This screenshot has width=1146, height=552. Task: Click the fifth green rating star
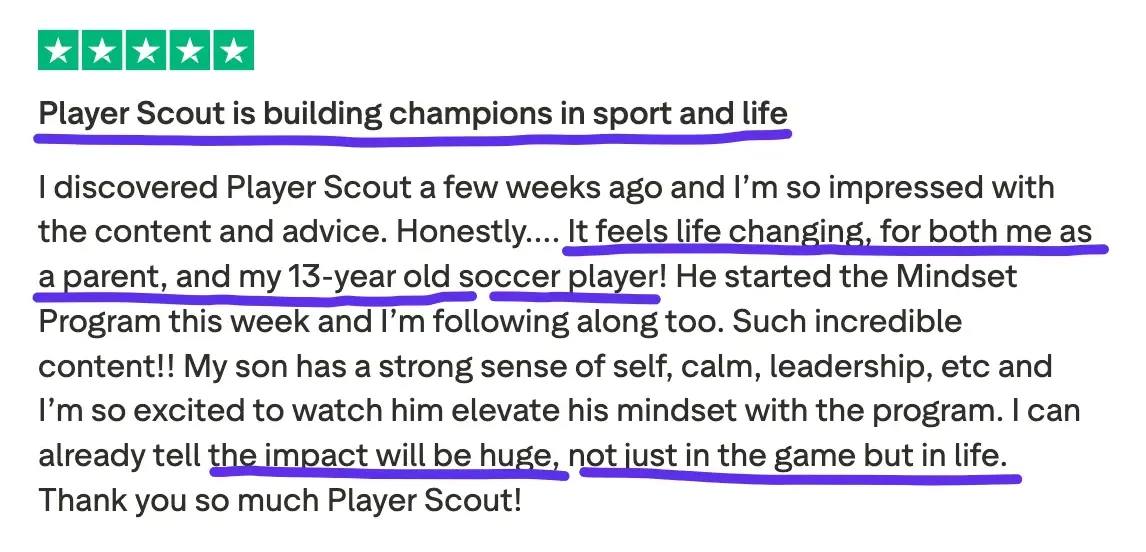pyautogui.click(x=234, y=50)
